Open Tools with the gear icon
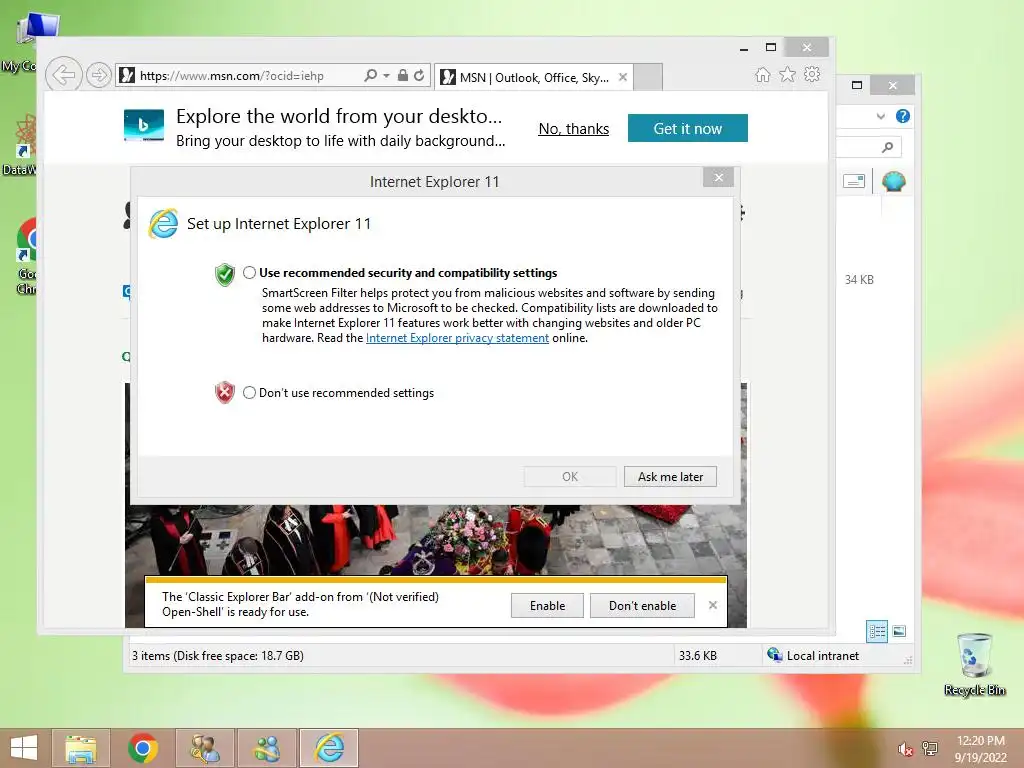Viewport: 1024px width, 768px height. (812, 74)
